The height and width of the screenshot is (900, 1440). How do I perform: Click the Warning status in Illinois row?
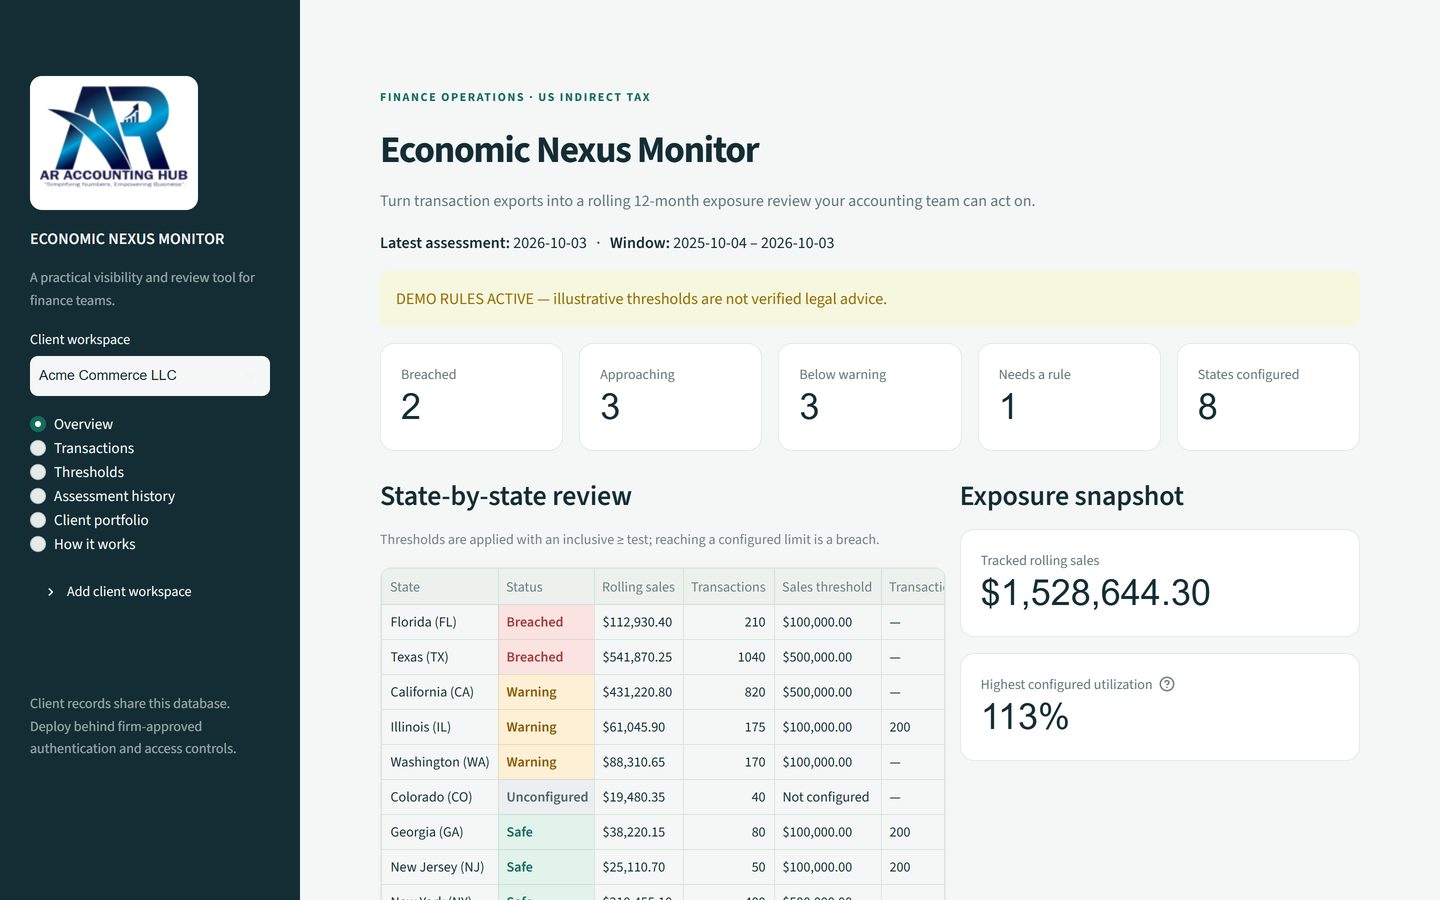coord(546,727)
